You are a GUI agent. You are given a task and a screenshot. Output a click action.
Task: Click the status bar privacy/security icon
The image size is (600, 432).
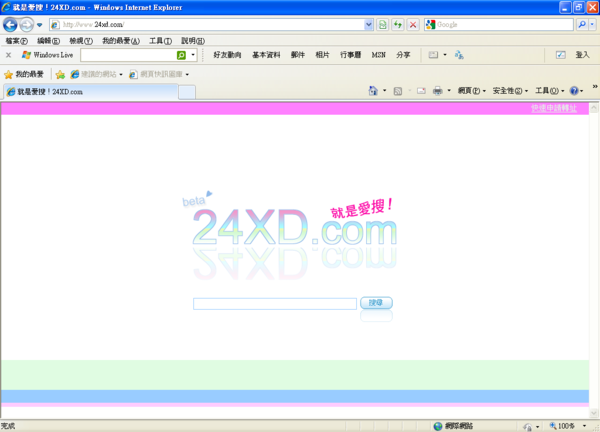pos(528,426)
